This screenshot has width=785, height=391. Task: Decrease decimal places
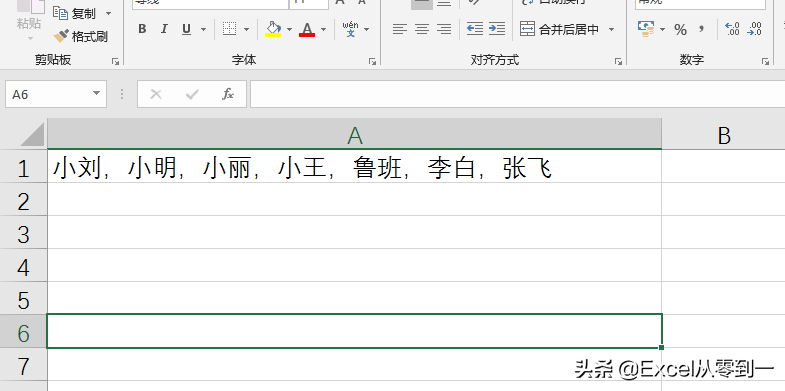click(x=754, y=29)
